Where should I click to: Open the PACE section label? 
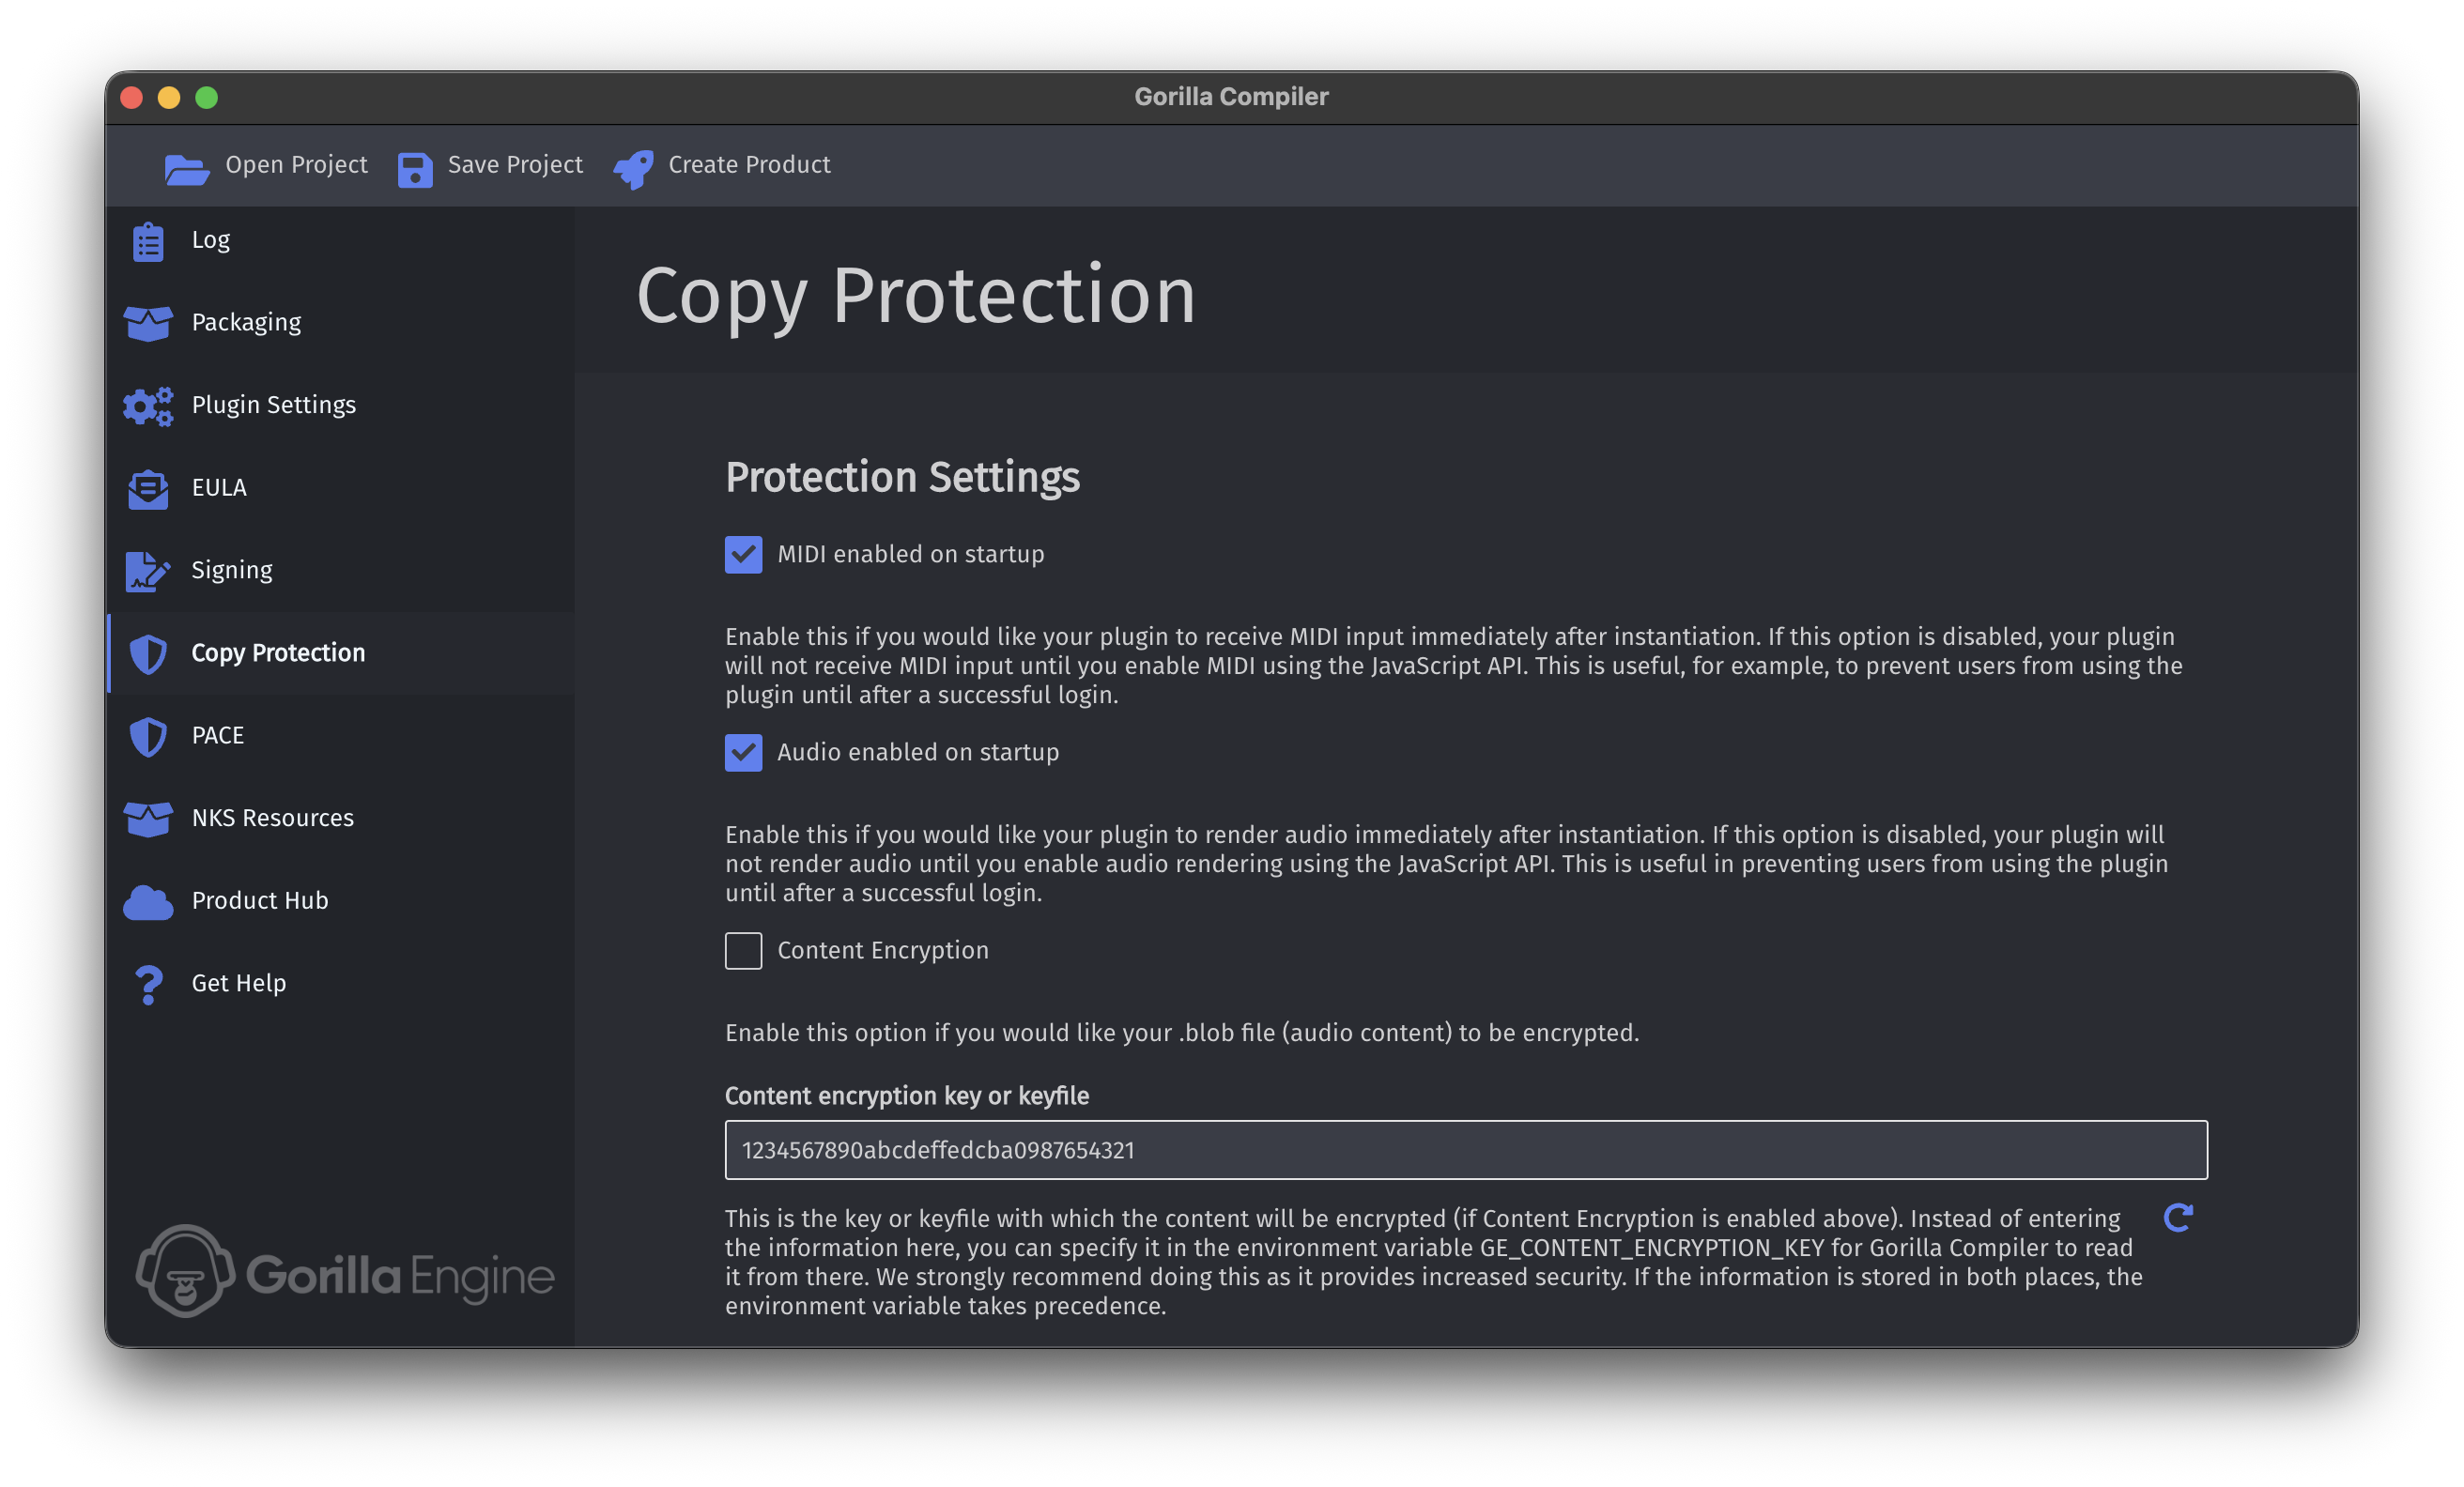[217, 736]
